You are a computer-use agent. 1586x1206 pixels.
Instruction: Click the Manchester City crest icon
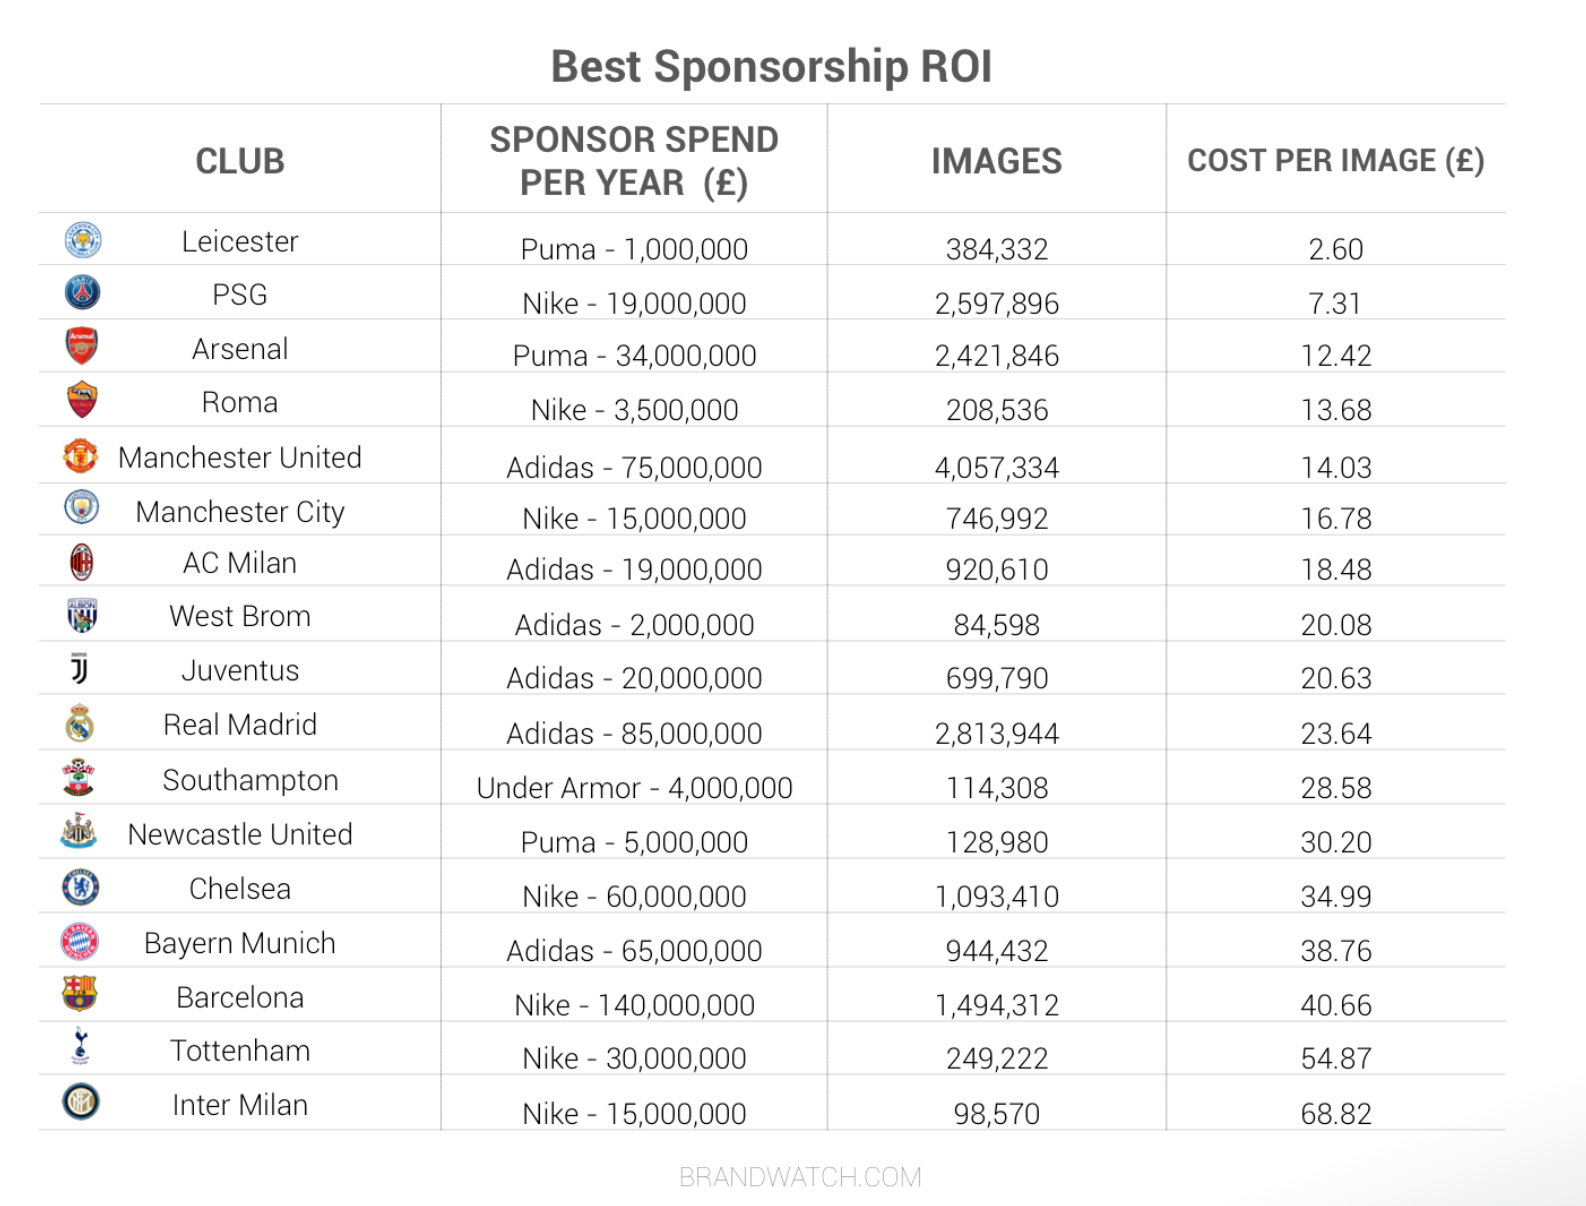tap(81, 508)
